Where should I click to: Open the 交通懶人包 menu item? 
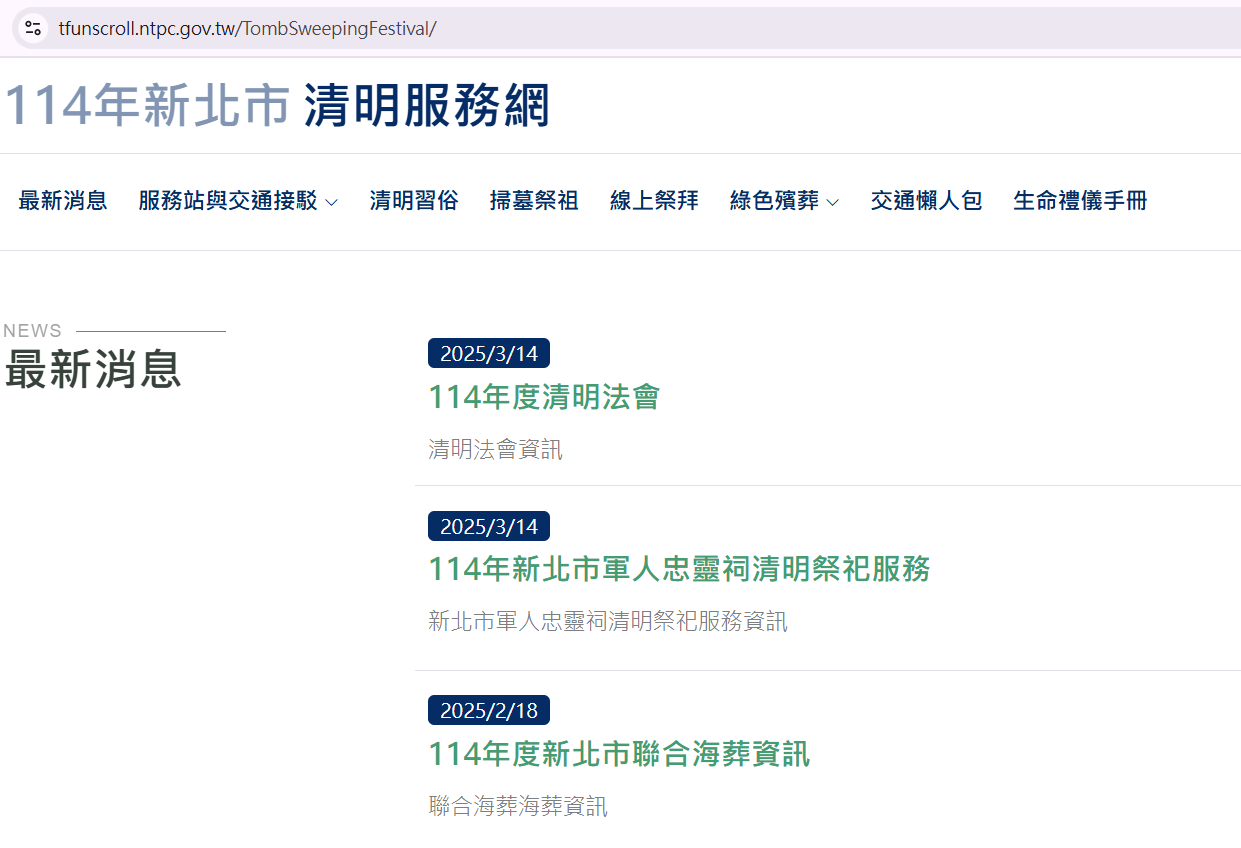(x=926, y=201)
